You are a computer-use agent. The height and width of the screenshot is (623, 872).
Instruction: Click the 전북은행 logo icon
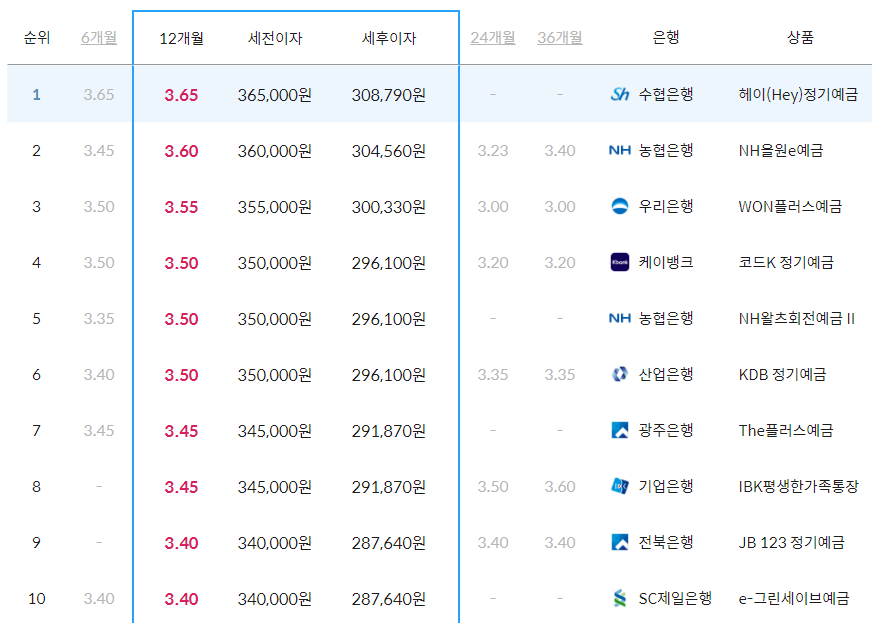coord(620,542)
